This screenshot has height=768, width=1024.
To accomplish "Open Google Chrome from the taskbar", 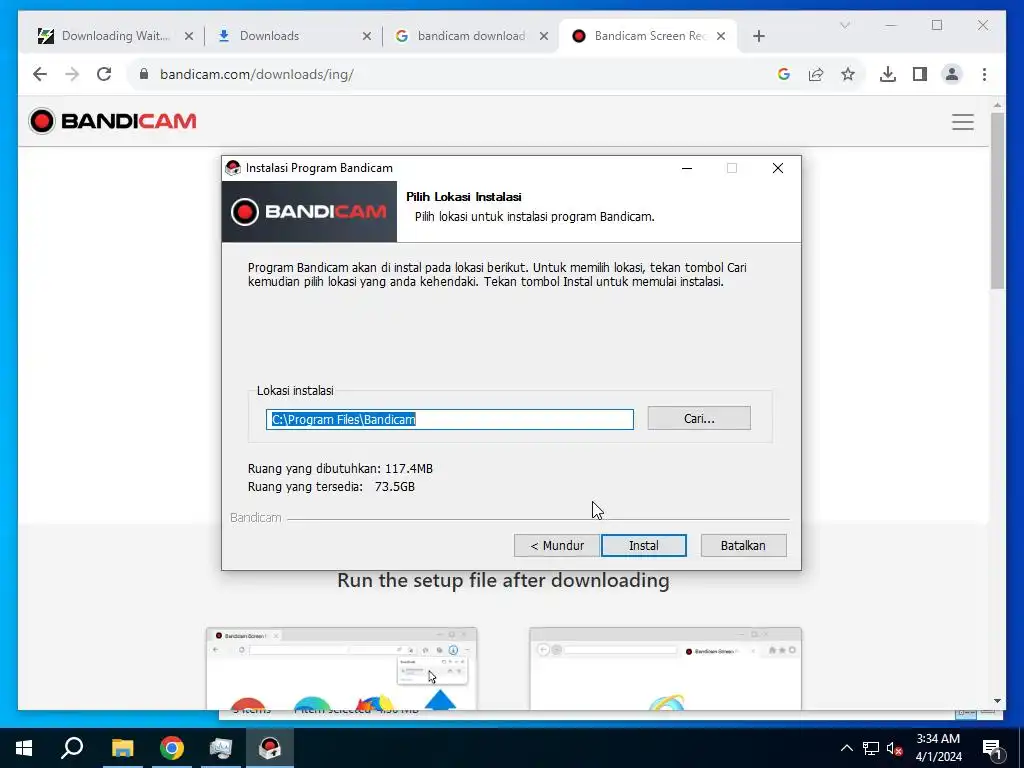I will click(x=172, y=748).
